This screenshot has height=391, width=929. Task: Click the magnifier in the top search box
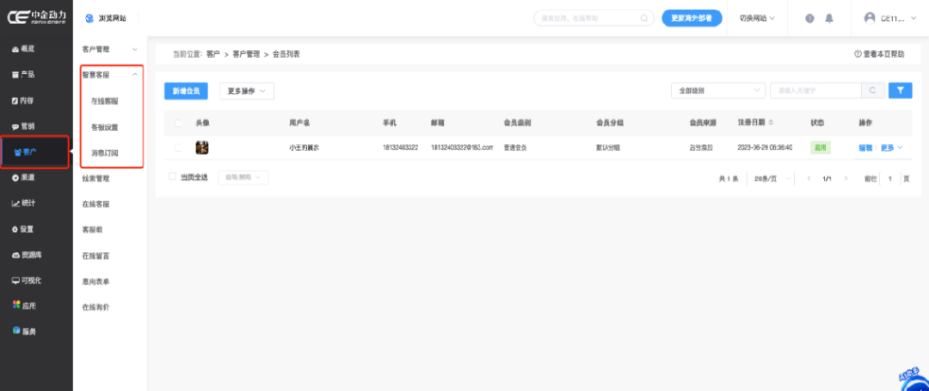[x=644, y=18]
